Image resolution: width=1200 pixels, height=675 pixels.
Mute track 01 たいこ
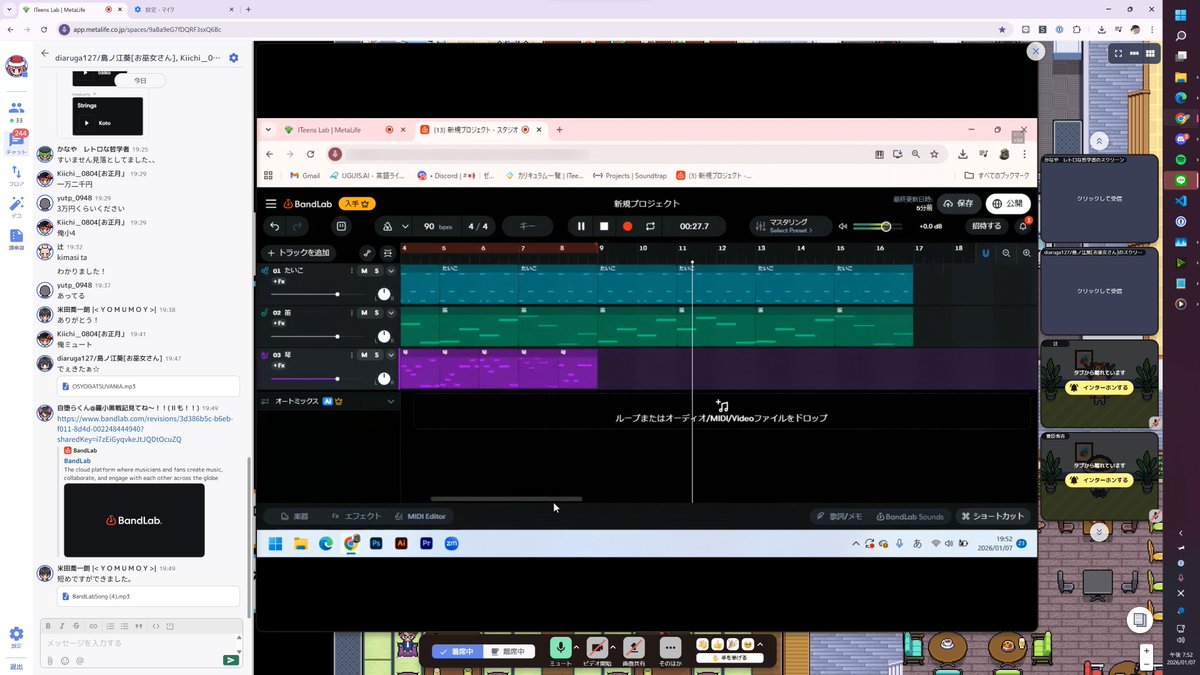364,271
